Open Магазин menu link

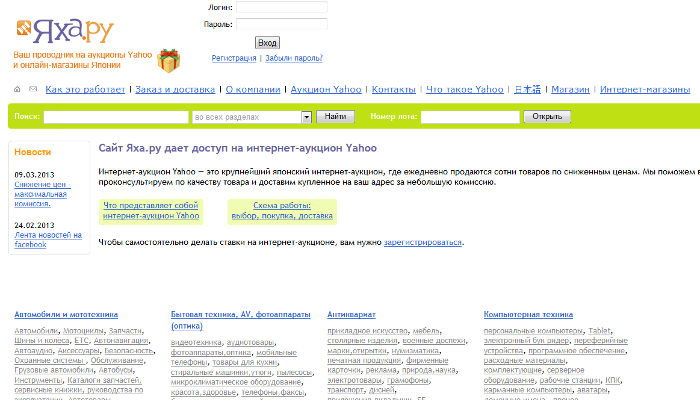[571, 89]
